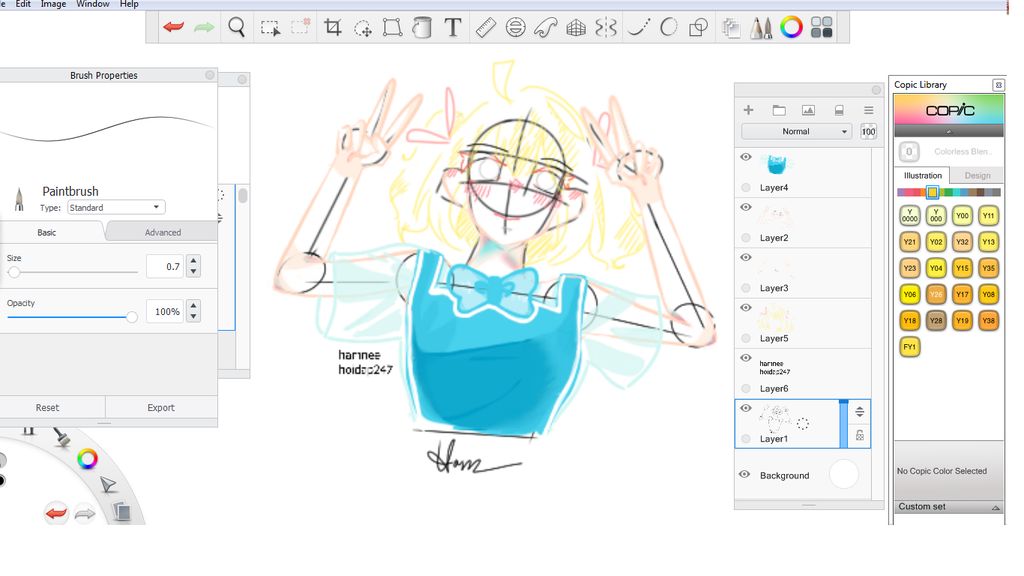
Task: Add a new layer with plus icon
Action: click(x=748, y=110)
